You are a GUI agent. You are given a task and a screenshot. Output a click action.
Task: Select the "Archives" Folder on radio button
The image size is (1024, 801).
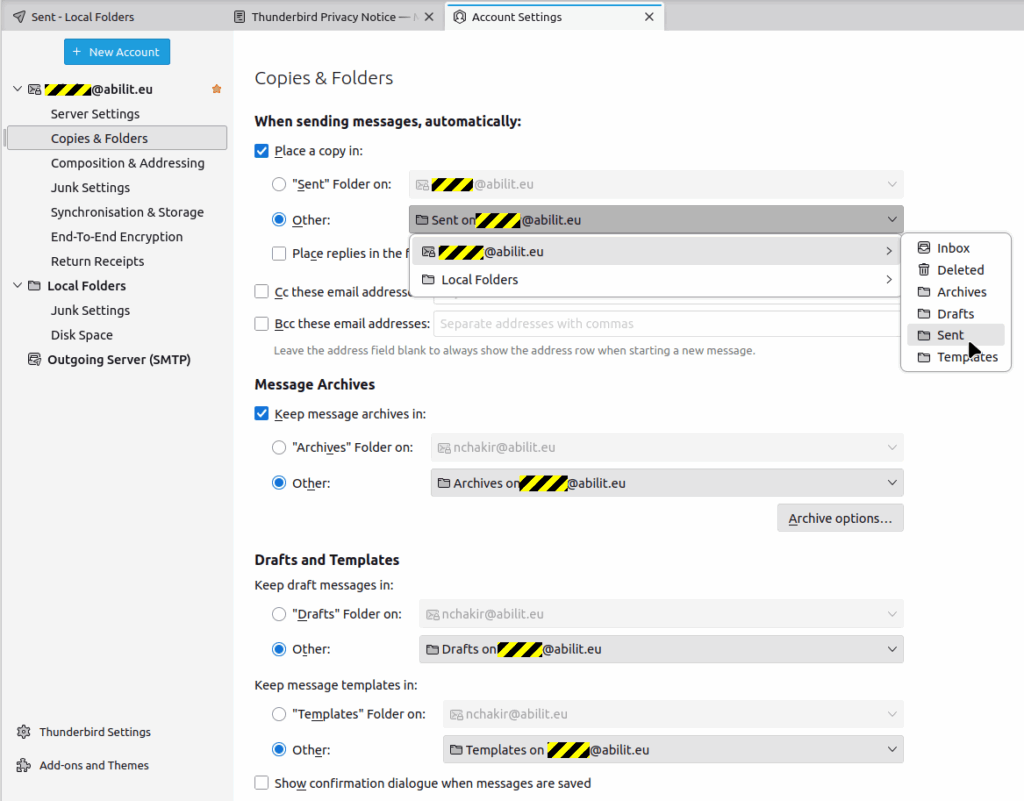[x=279, y=448]
